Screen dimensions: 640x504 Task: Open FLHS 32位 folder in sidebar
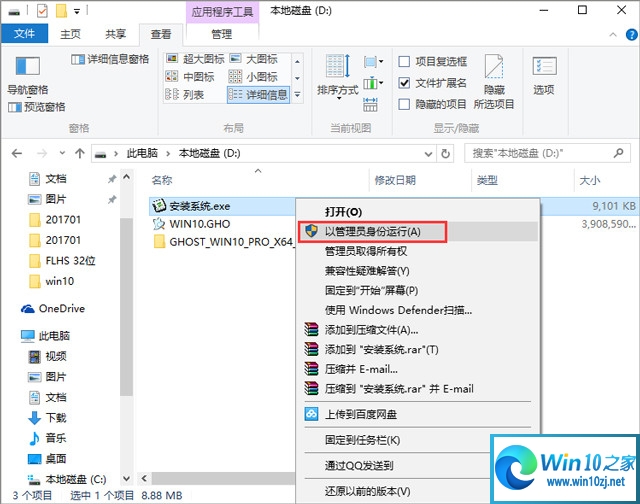pyautogui.click(x=62, y=260)
